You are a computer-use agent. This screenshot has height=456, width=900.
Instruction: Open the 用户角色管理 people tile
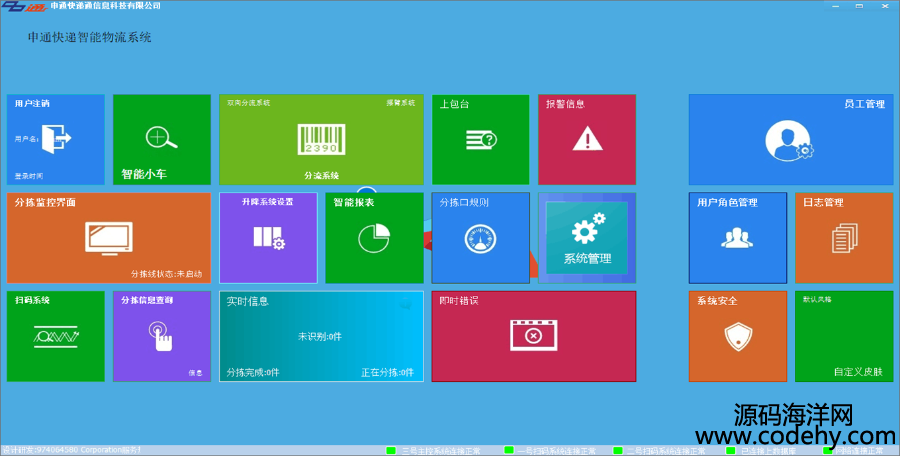point(738,238)
